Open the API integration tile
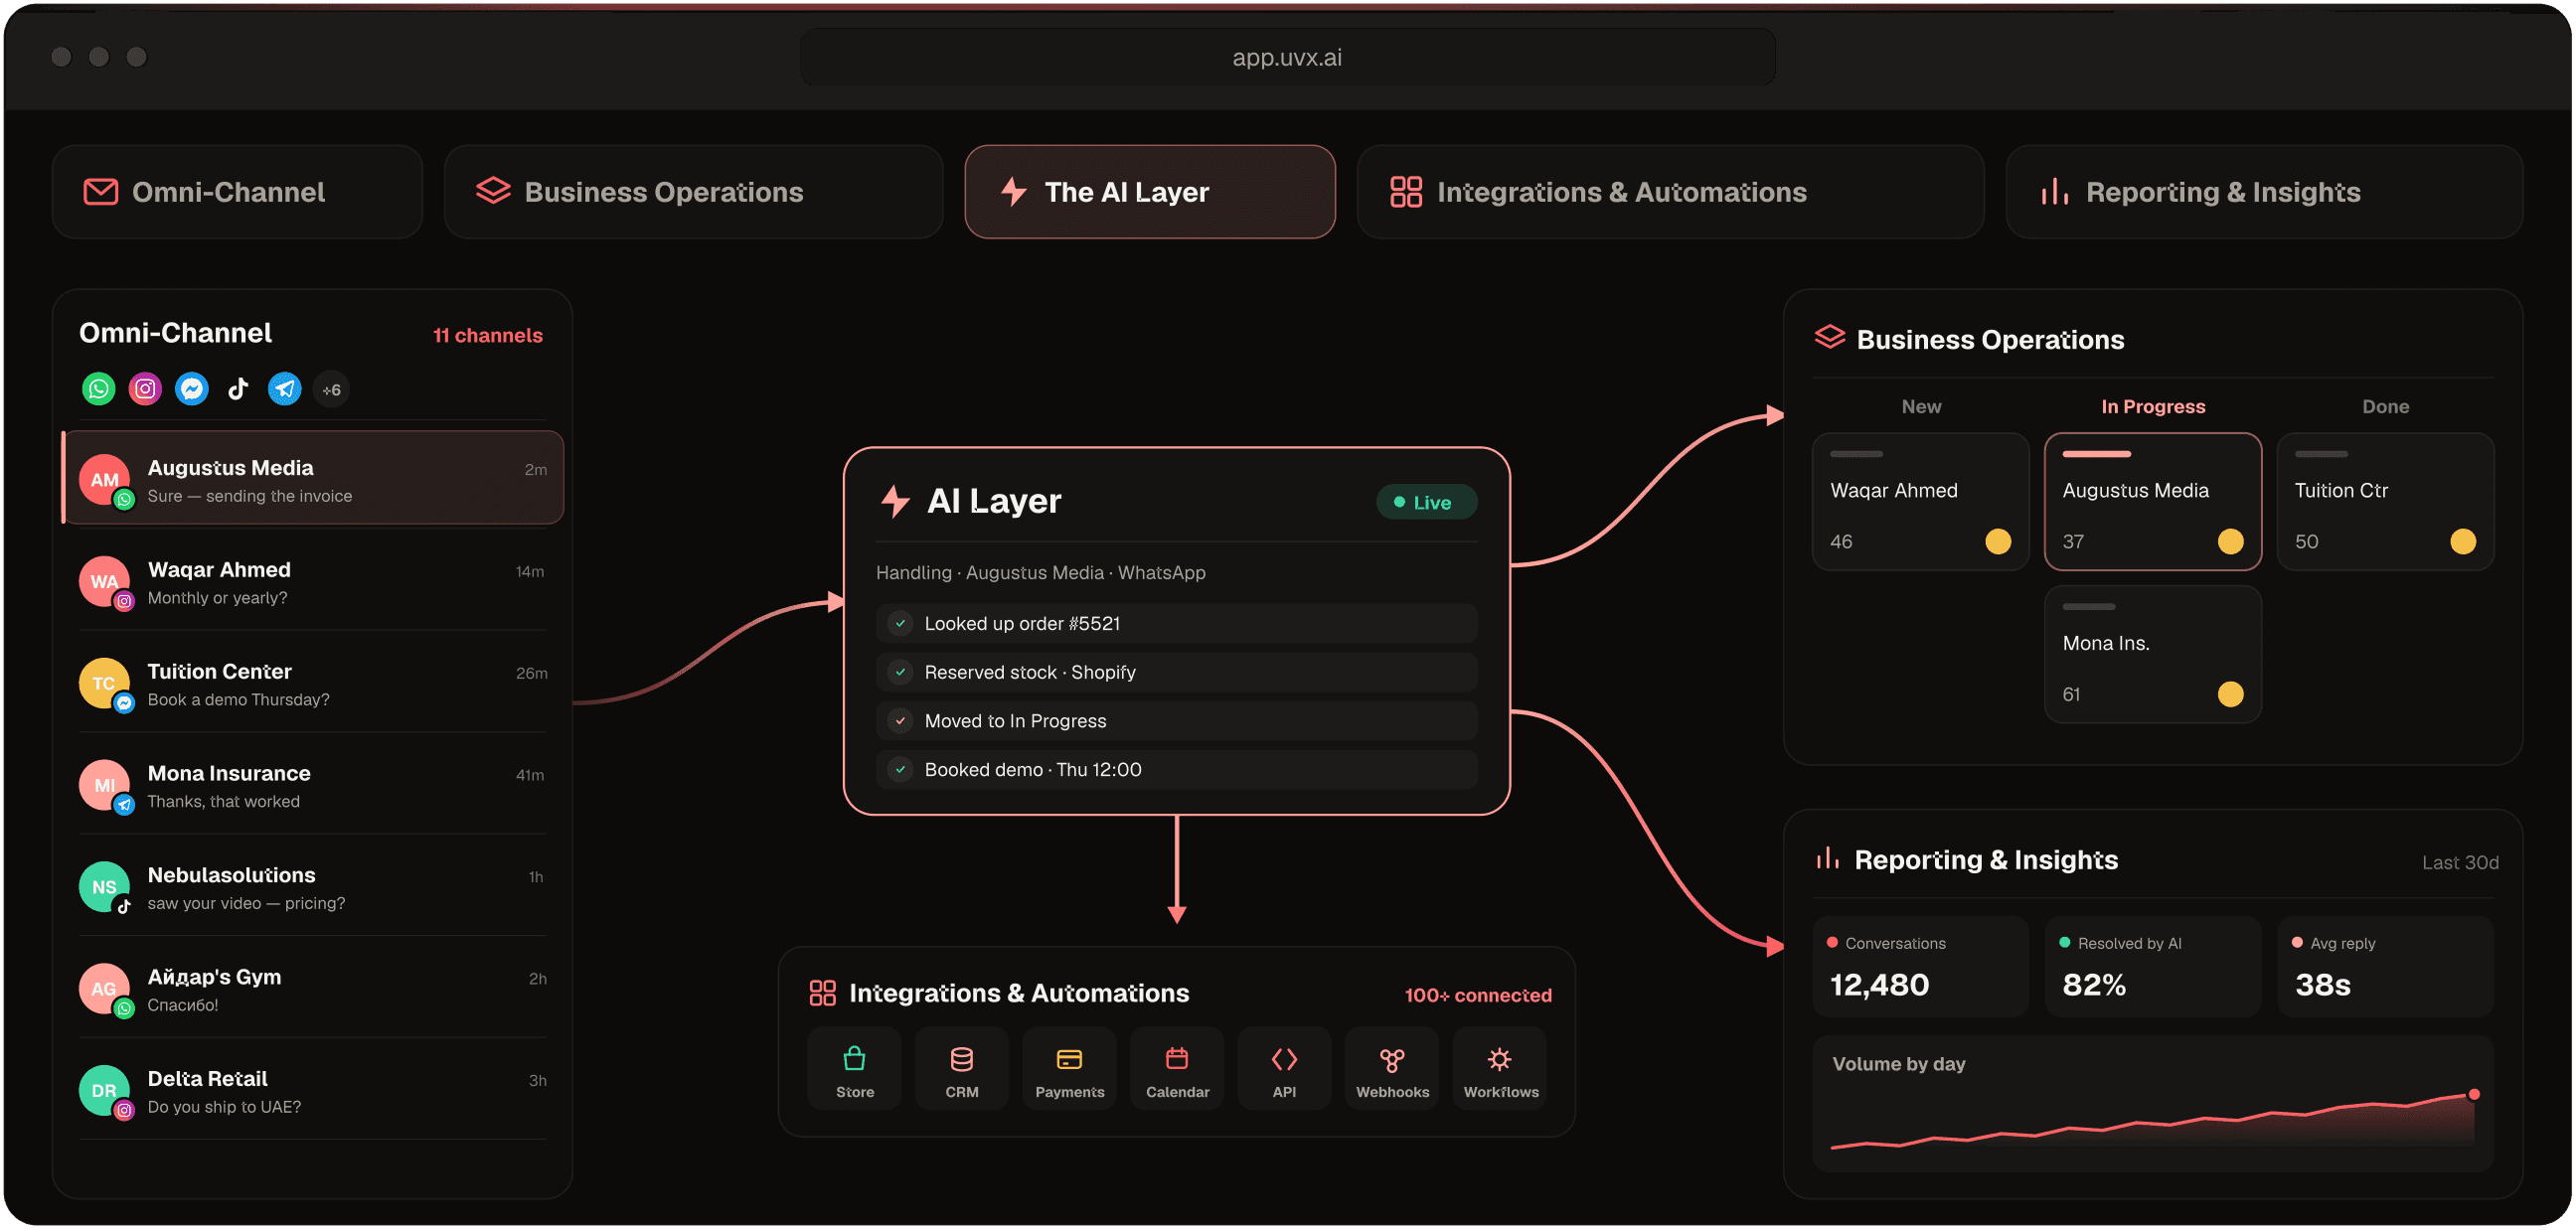Viewport: 2576px width, 1230px height. point(1285,1070)
